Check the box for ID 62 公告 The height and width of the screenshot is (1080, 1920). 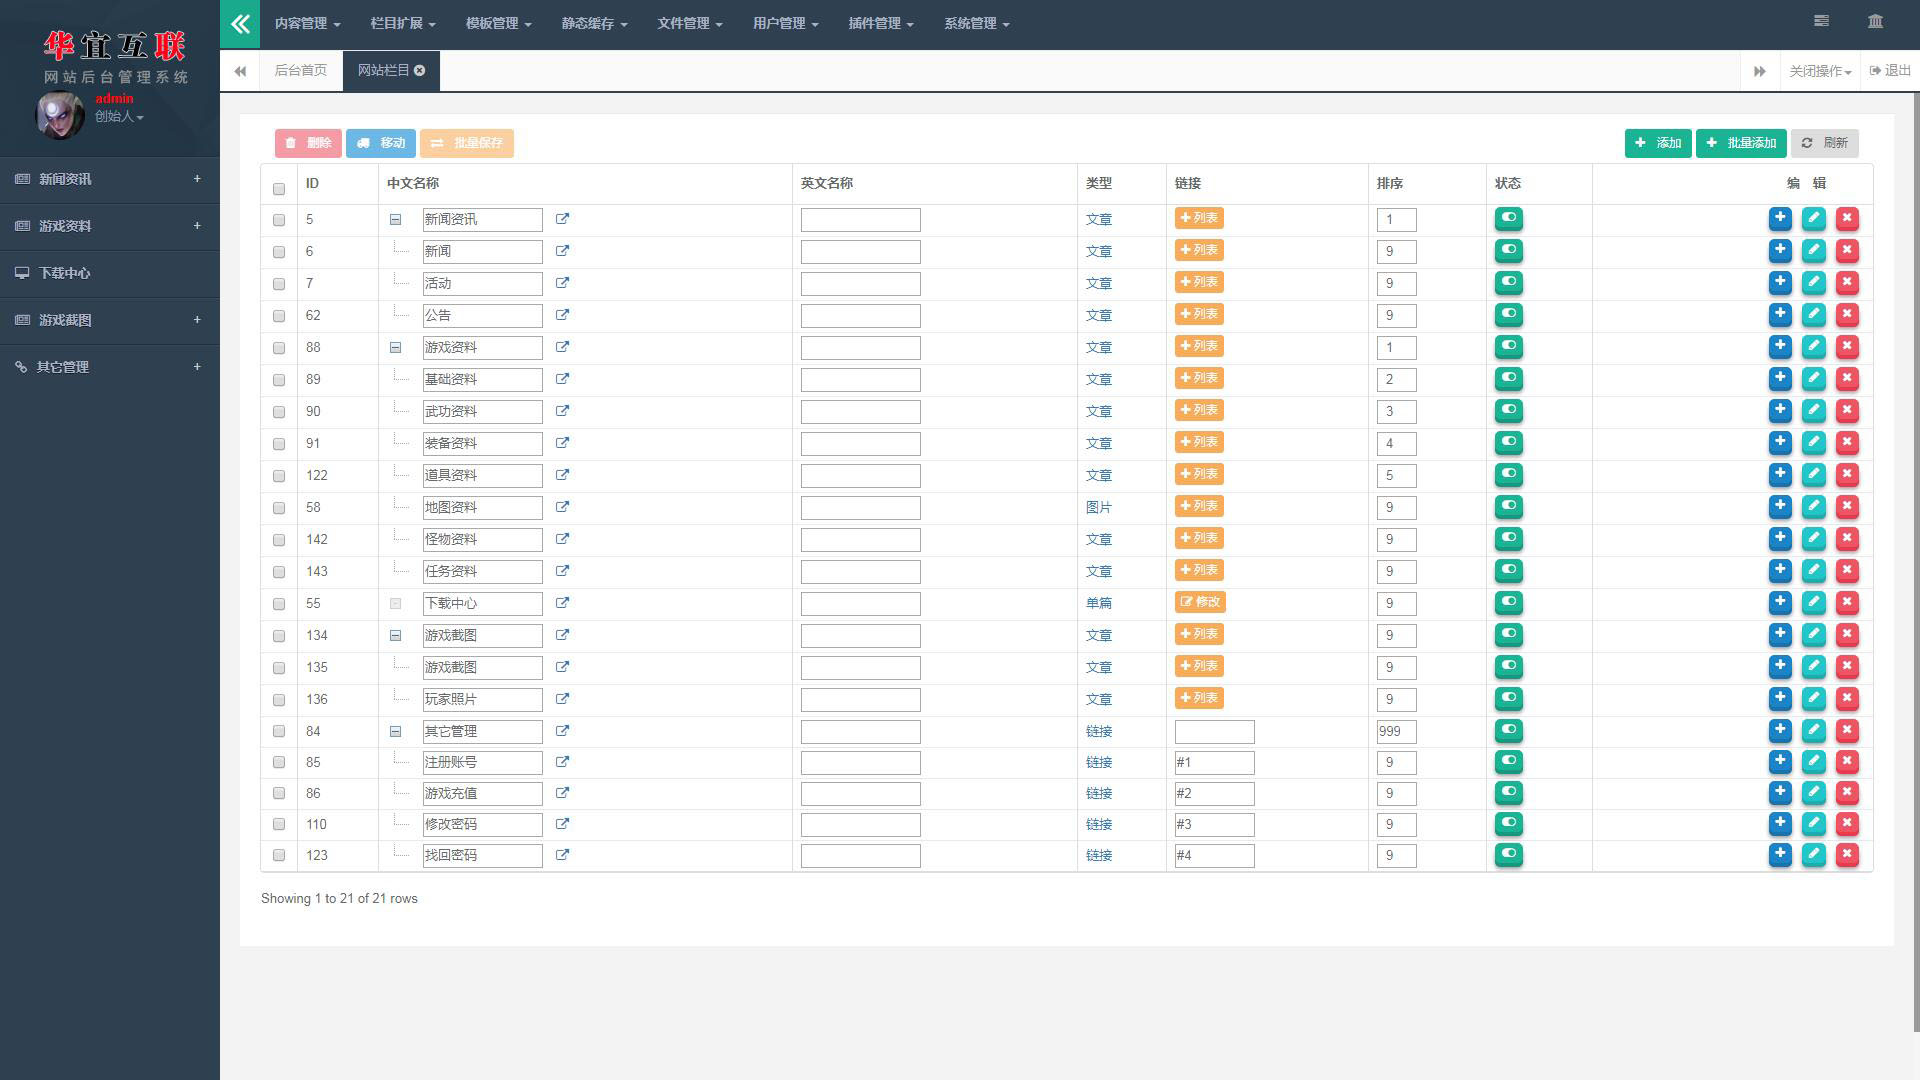click(x=279, y=316)
